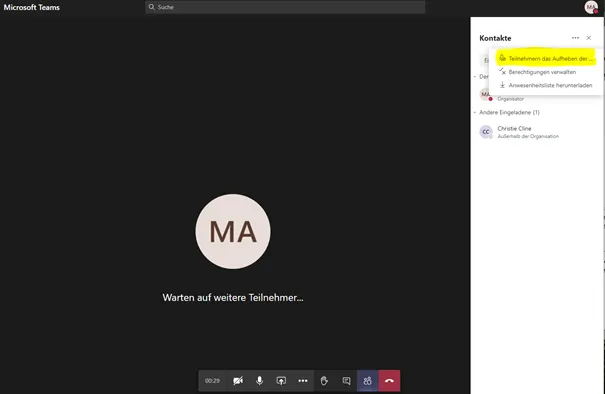
Task: Open Kontakte panel more options (three dots)
Action: click(x=575, y=38)
